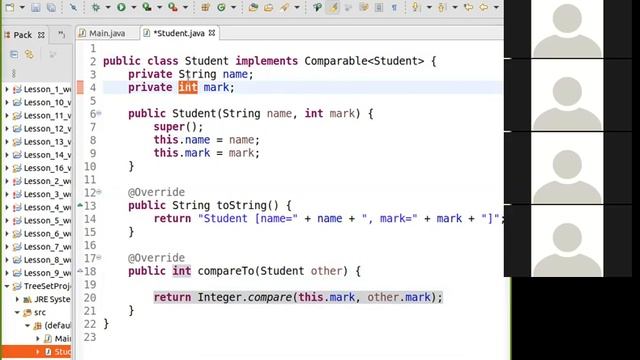Image resolution: width=640 pixels, height=360 pixels.
Task: Click the Open Task icon
Action: (x=269, y=7)
